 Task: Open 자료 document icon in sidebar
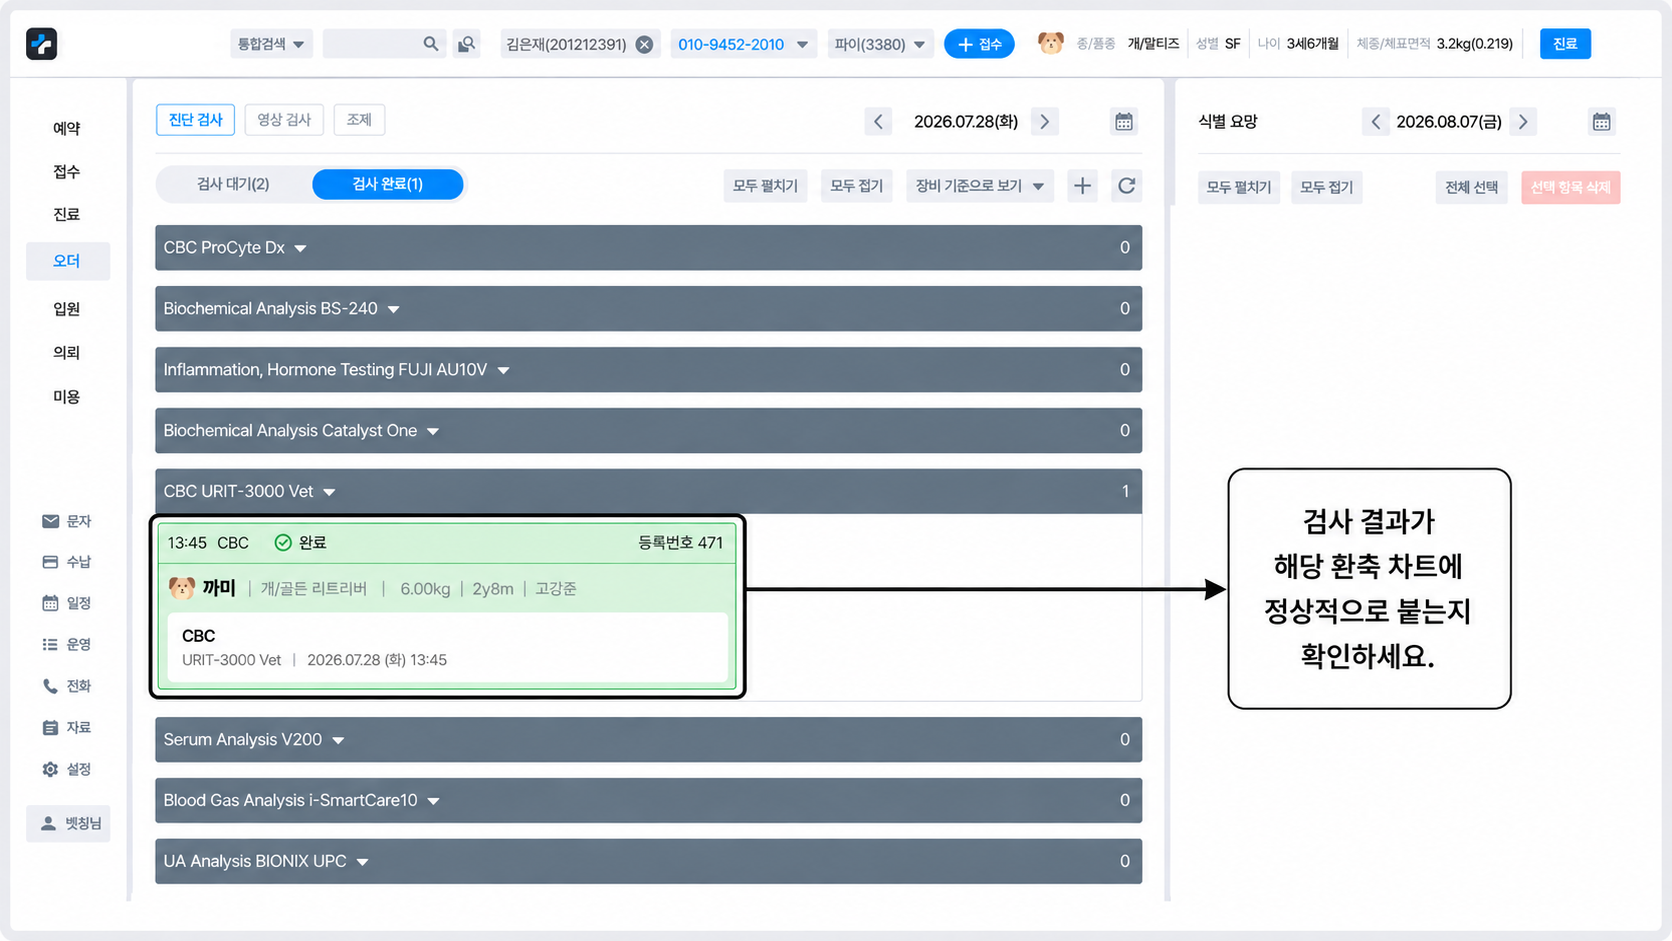coord(51,728)
